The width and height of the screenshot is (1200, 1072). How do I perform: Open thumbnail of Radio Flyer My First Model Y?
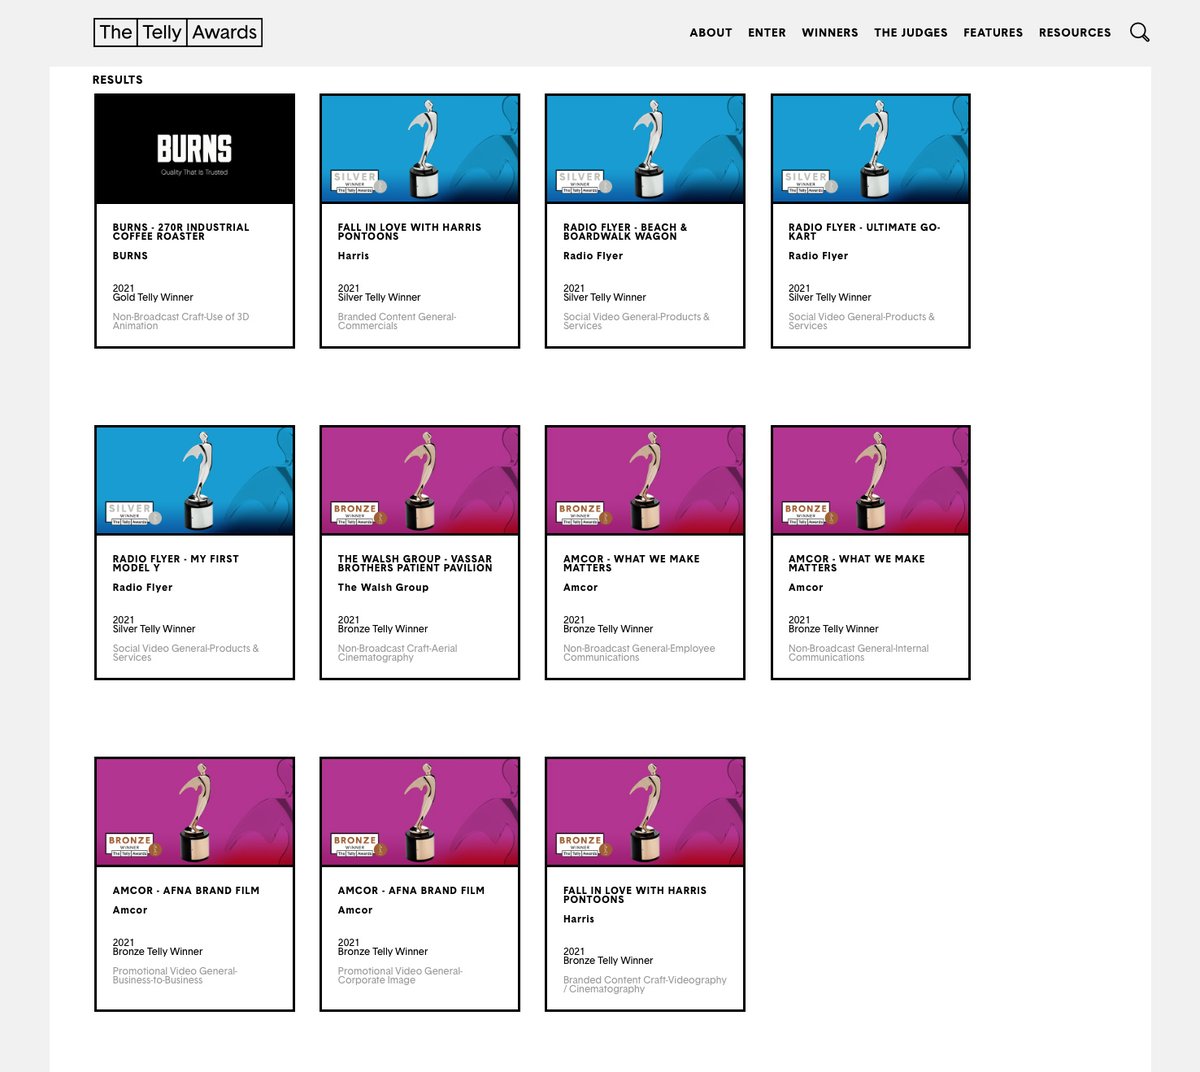coord(195,481)
